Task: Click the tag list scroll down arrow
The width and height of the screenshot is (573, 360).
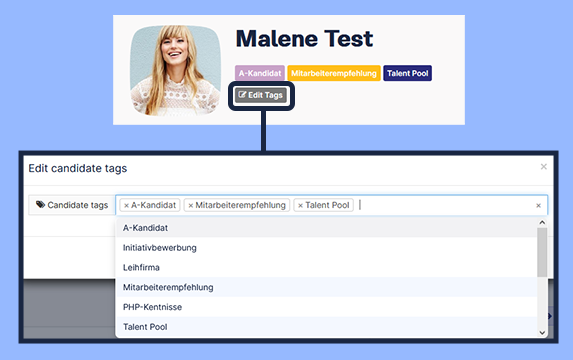Action: point(542,332)
